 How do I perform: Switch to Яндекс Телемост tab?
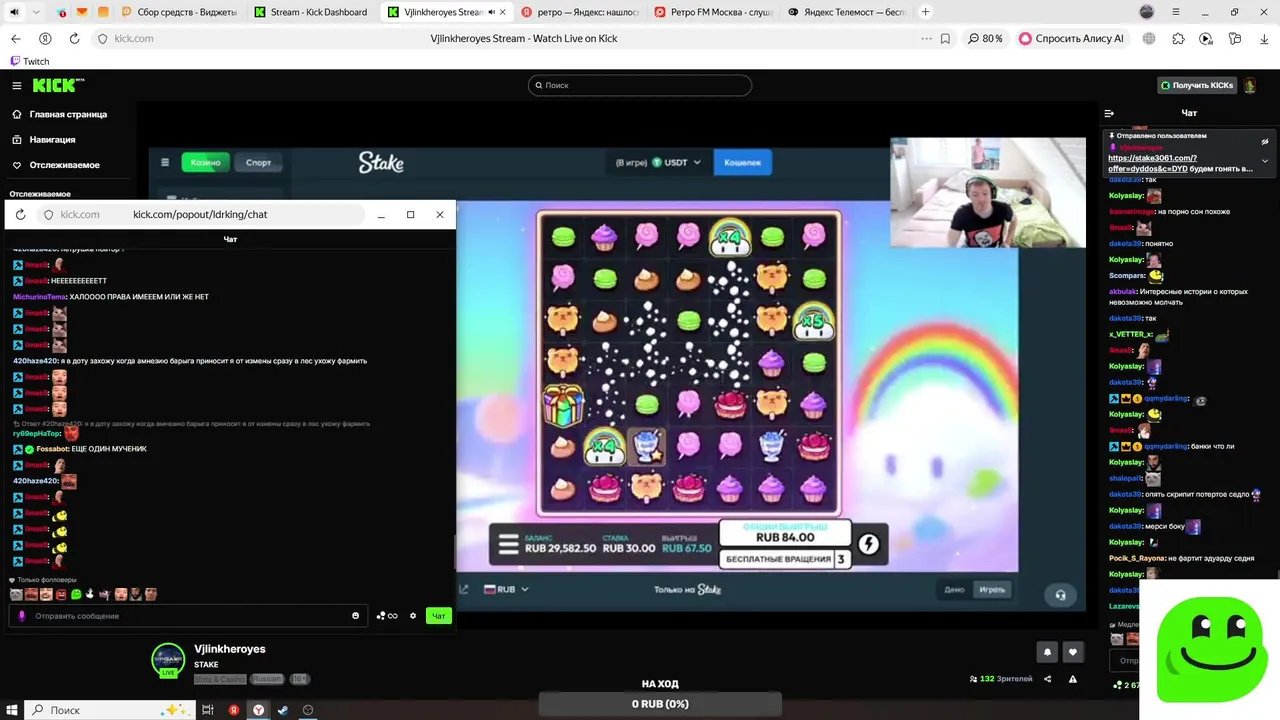coord(847,12)
